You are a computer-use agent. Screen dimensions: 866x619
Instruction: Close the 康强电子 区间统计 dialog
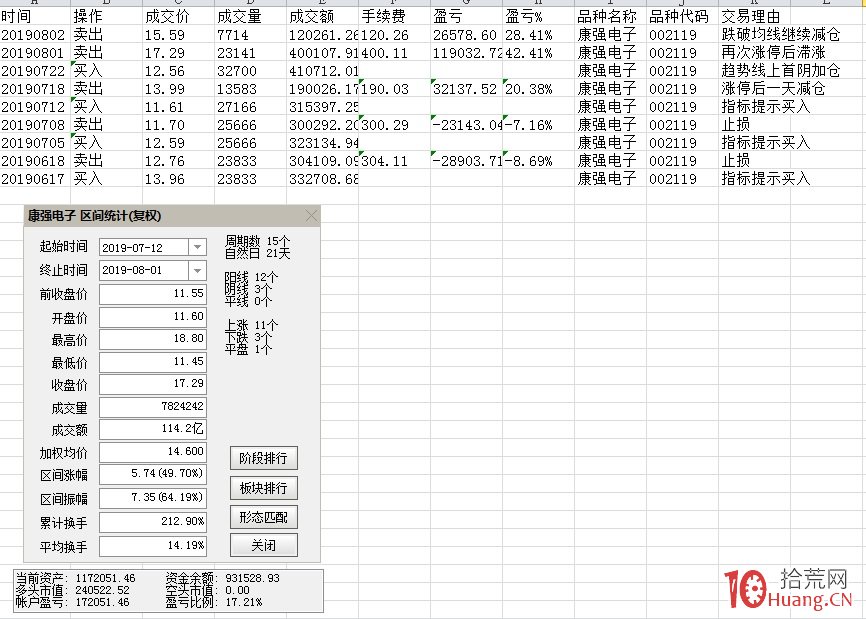coord(311,215)
